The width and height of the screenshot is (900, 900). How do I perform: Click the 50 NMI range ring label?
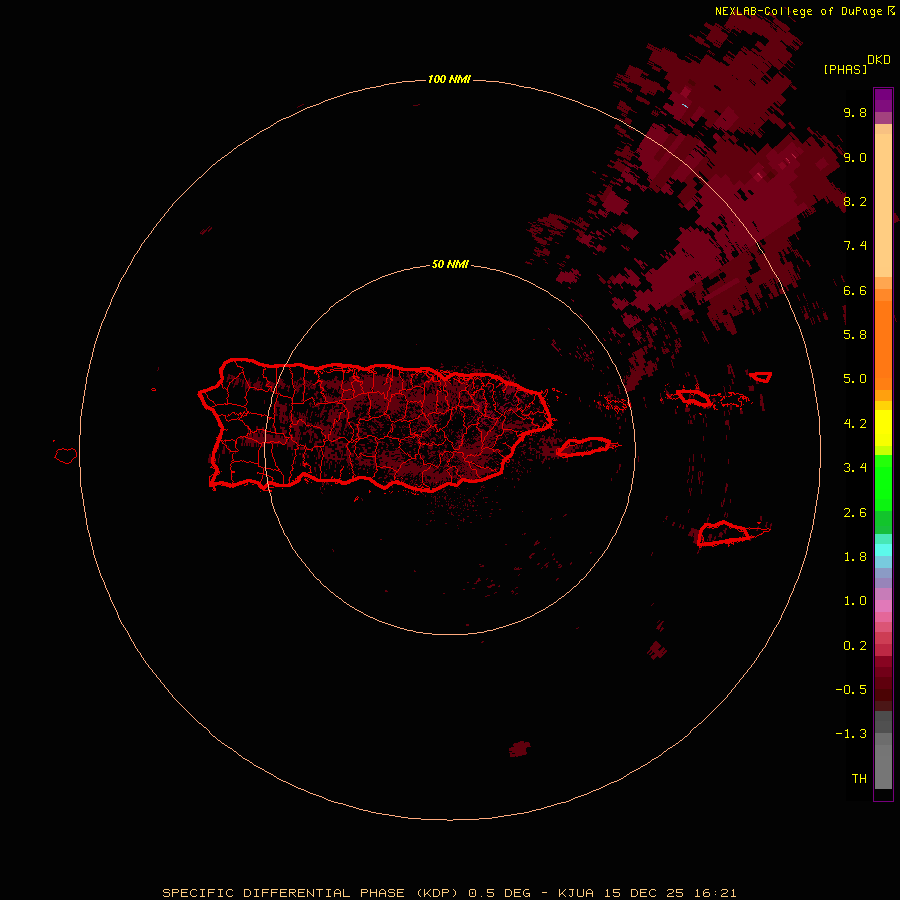point(449,264)
